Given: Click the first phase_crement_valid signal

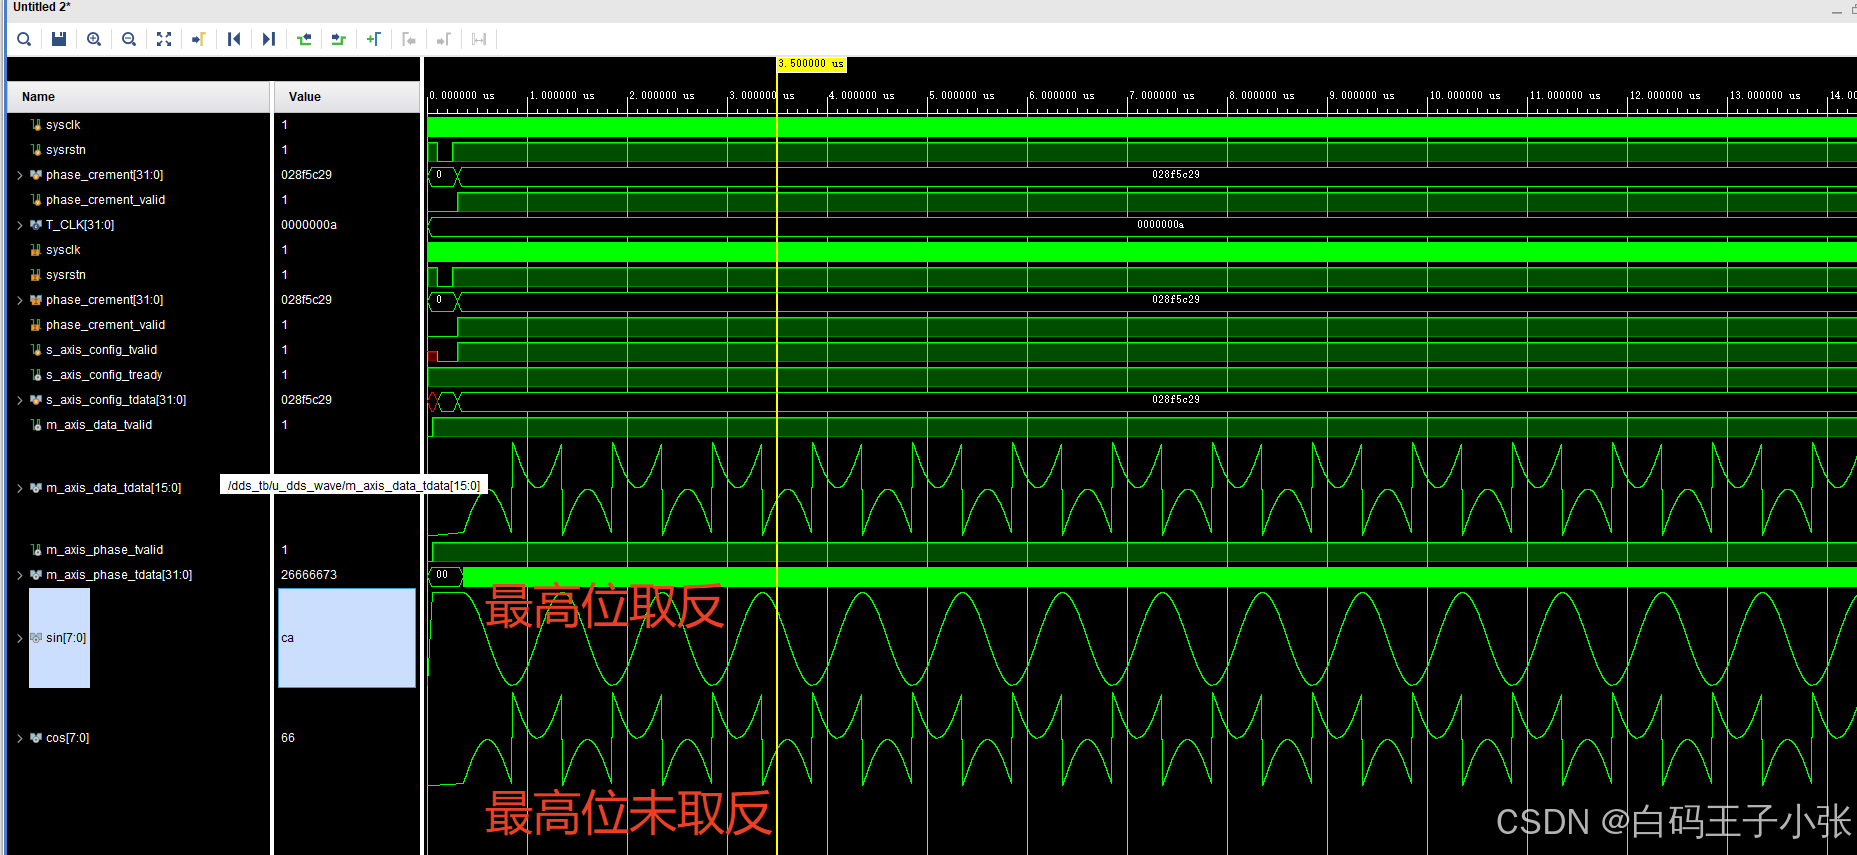Looking at the screenshot, I should 105,200.
